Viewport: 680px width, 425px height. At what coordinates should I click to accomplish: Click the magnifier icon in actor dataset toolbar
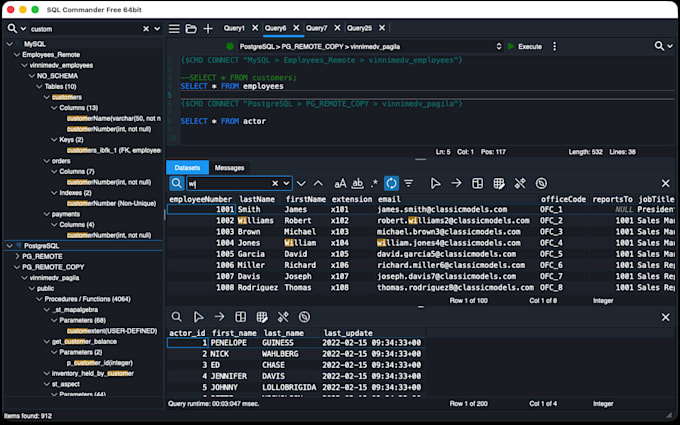[177, 317]
